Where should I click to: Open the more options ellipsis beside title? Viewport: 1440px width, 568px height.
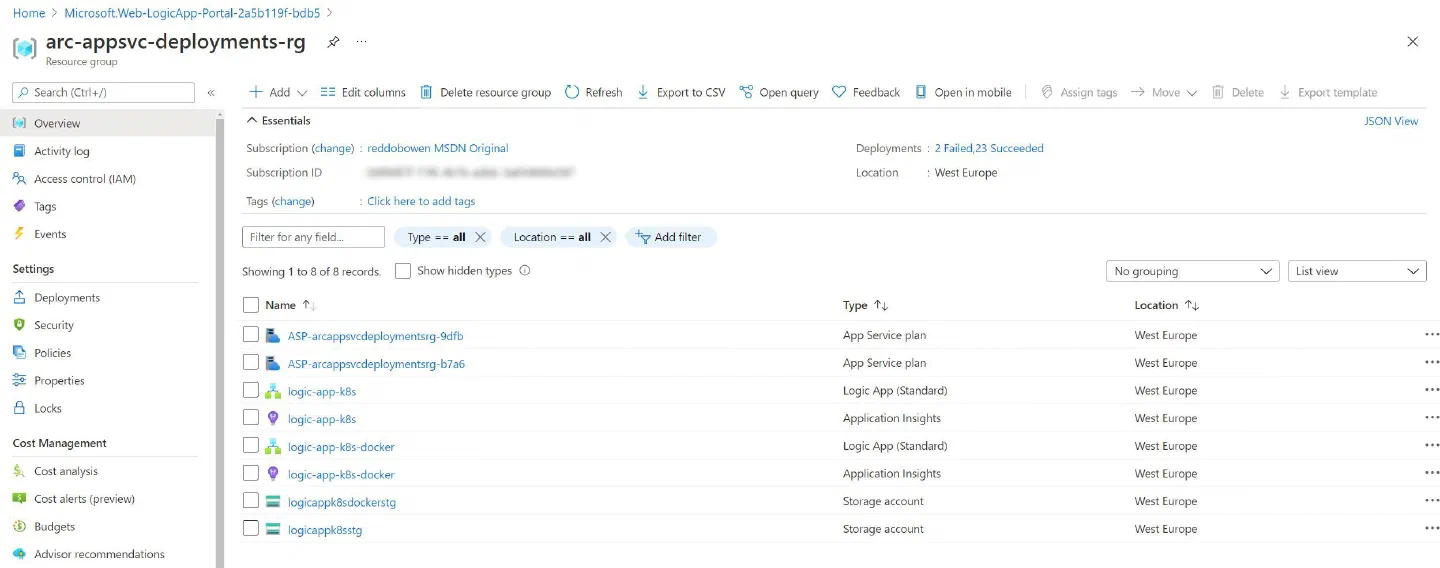click(x=361, y=42)
